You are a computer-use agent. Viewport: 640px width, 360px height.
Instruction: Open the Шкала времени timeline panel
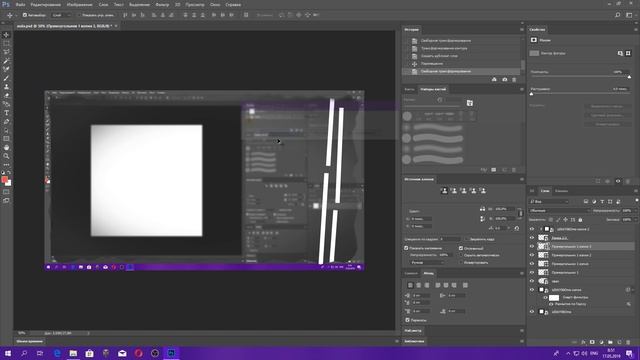pyautogui.click(x=29, y=341)
